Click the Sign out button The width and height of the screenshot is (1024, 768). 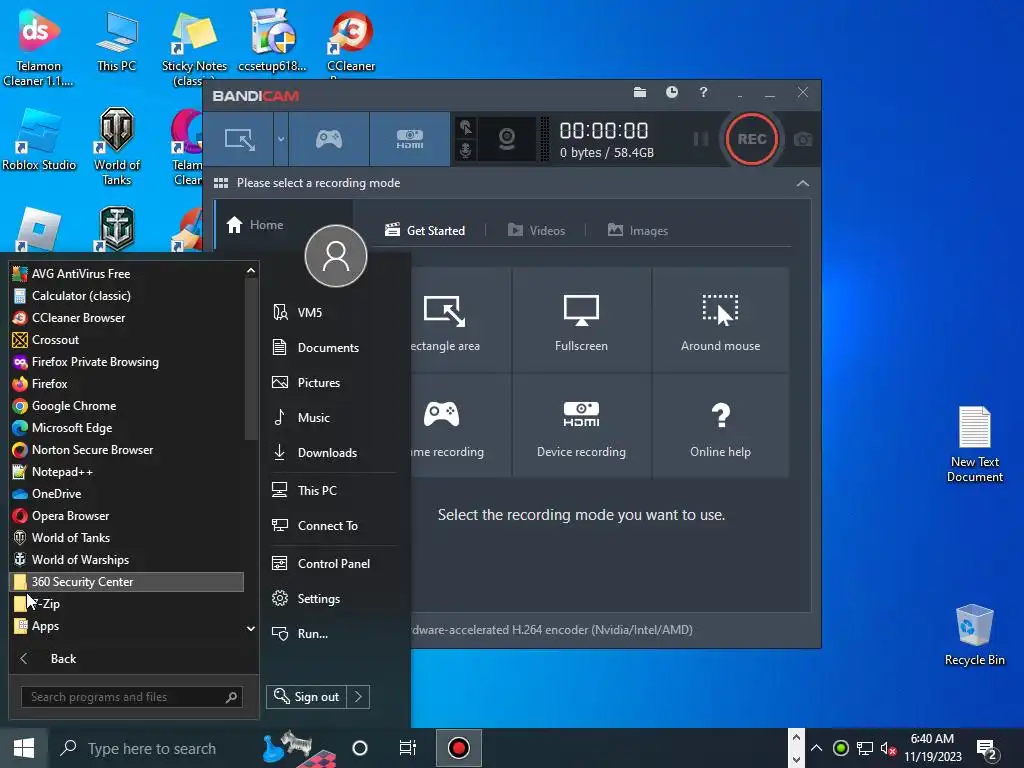point(307,697)
